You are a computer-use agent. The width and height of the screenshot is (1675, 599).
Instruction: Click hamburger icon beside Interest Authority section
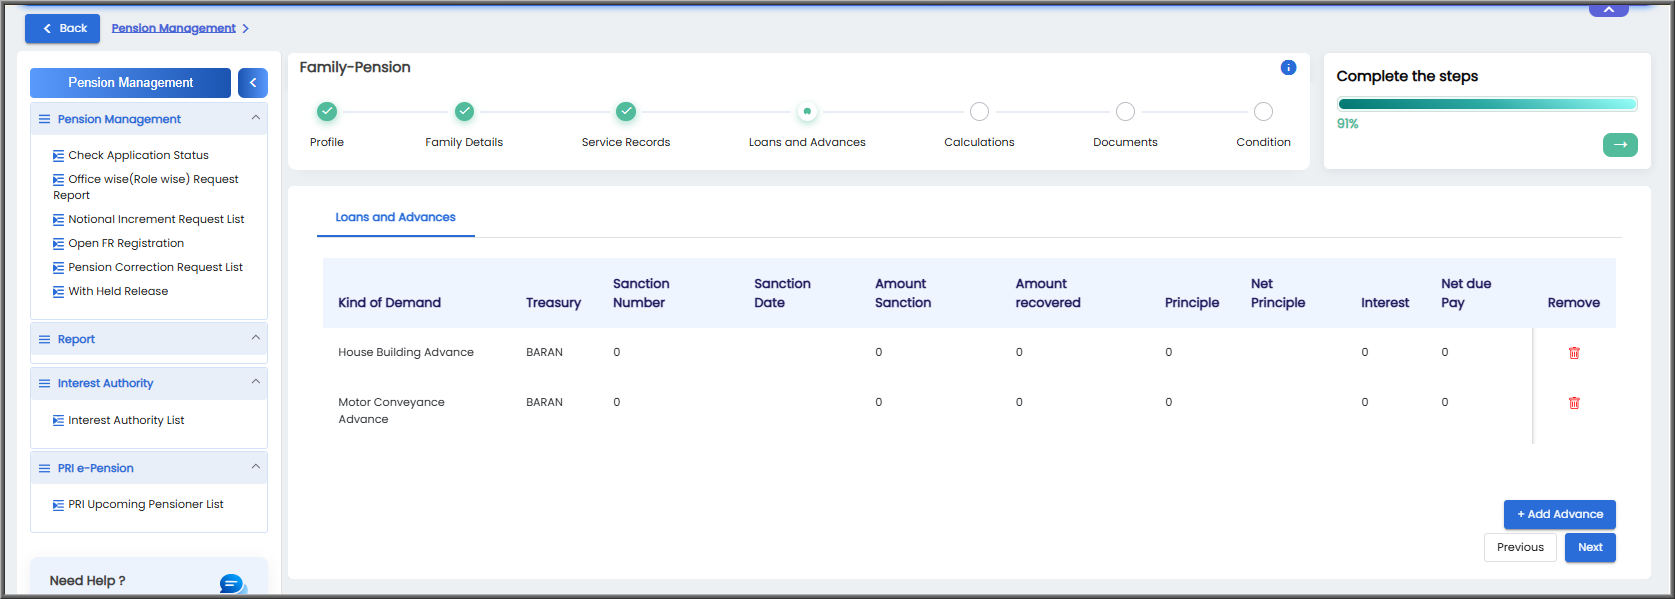tap(44, 384)
